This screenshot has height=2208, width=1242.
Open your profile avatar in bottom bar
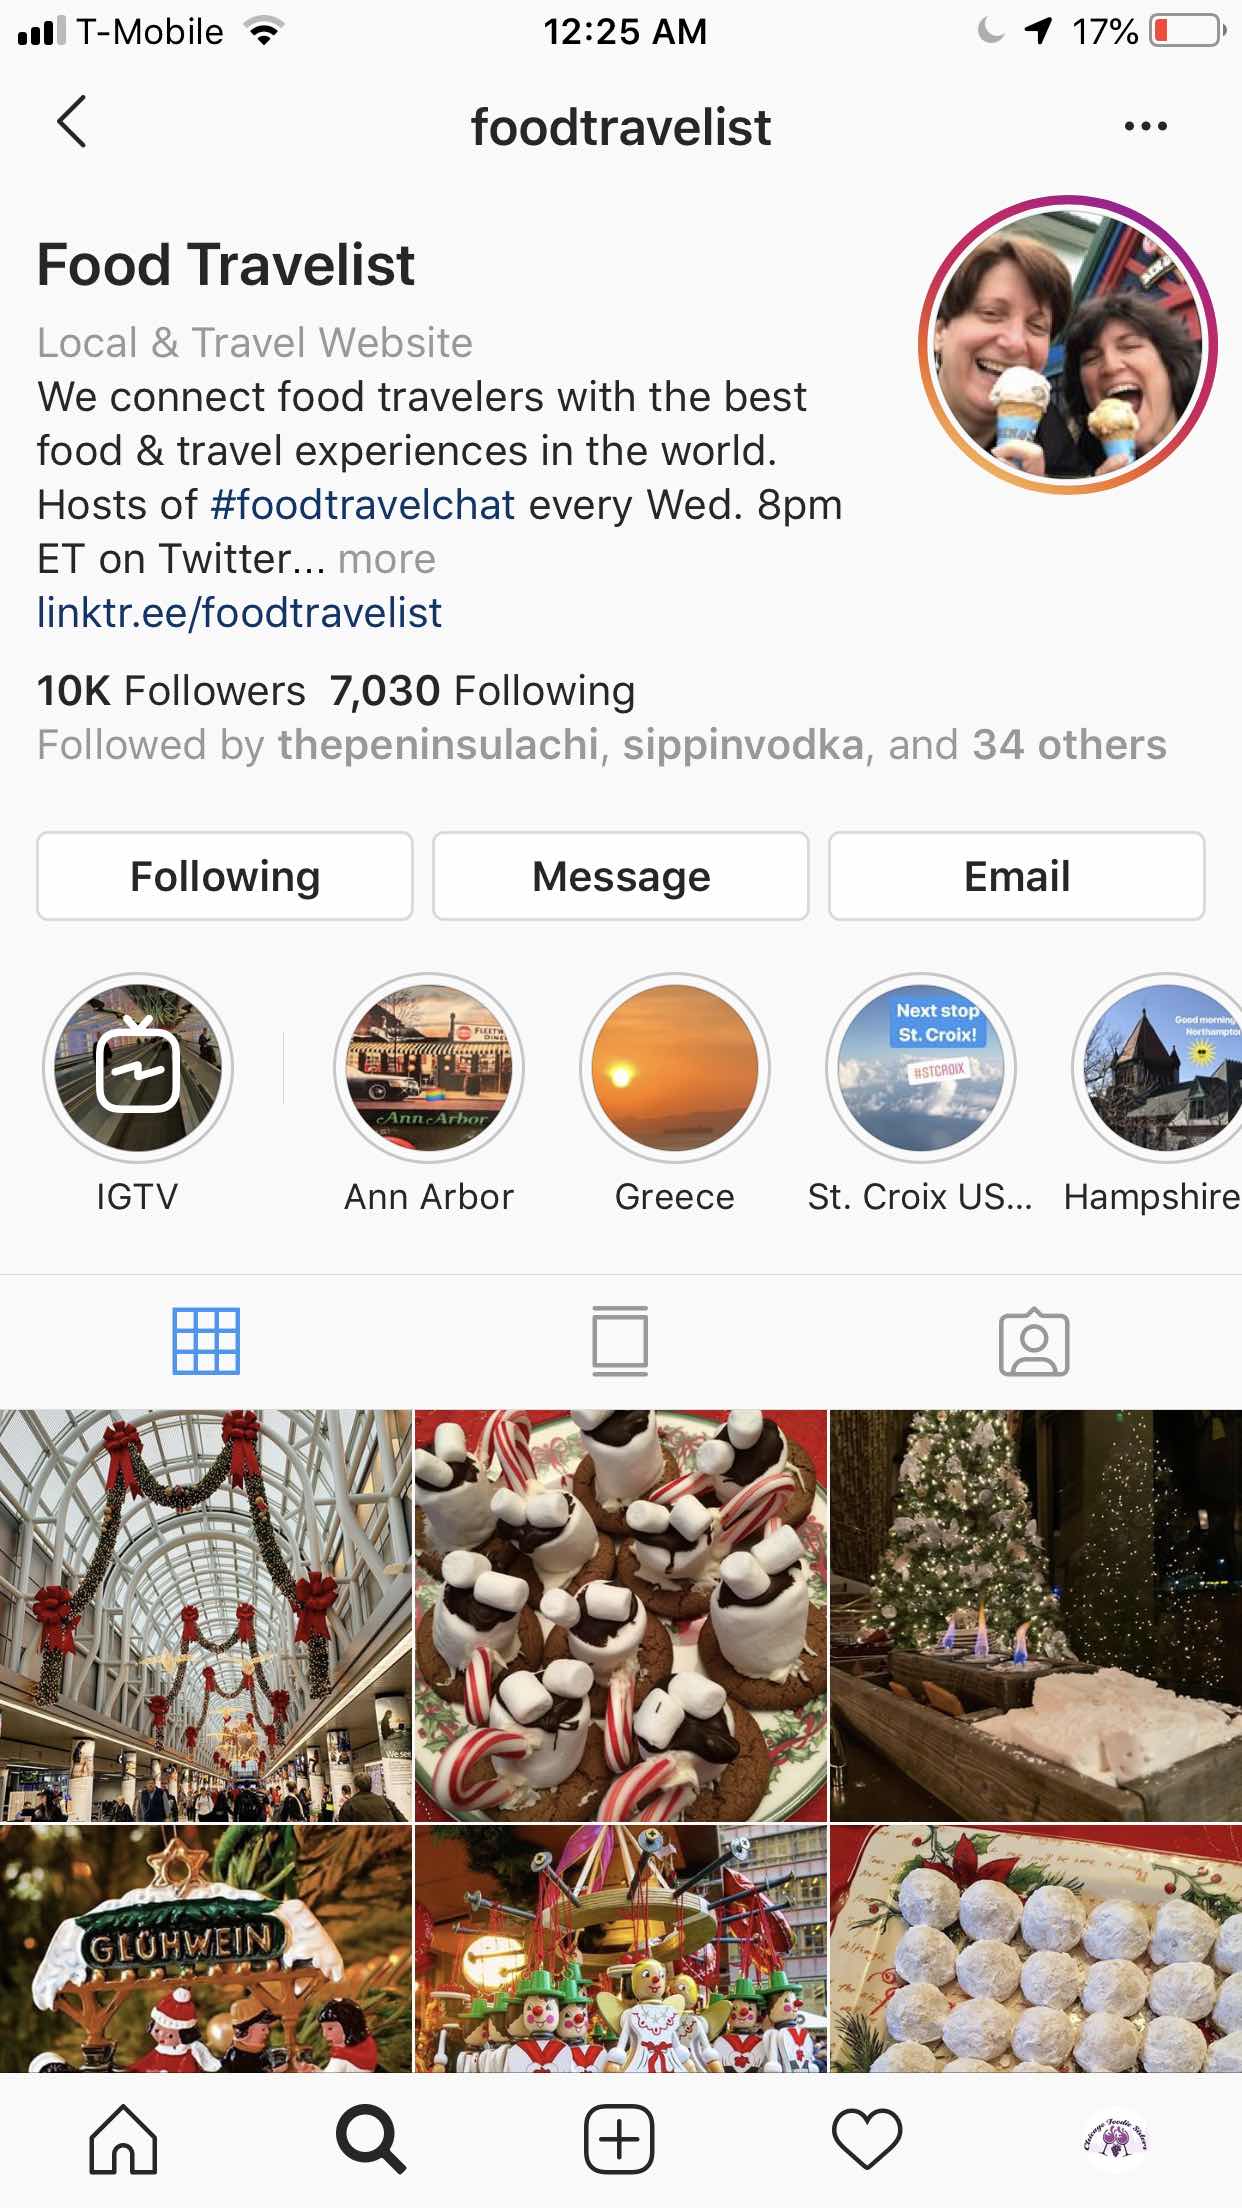[1116, 2140]
